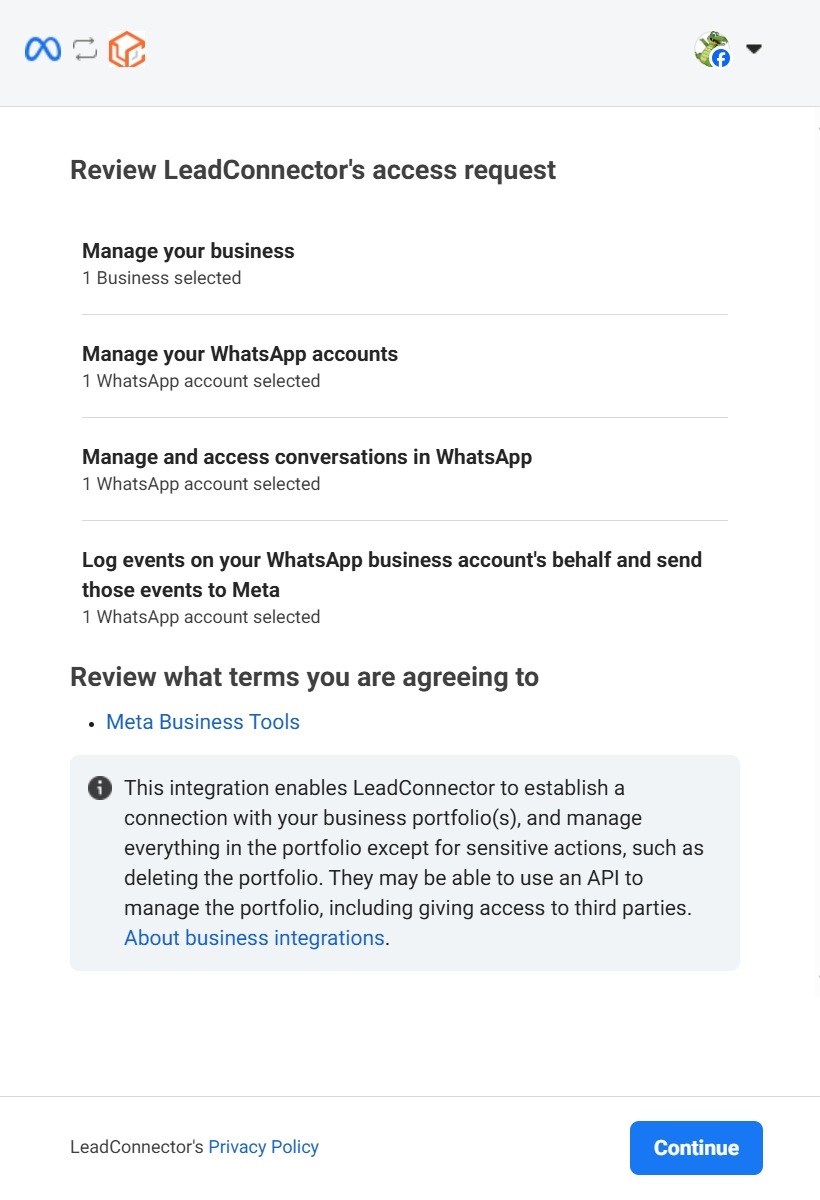
Task: Click the info icon in notice box
Action: tap(100, 788)
